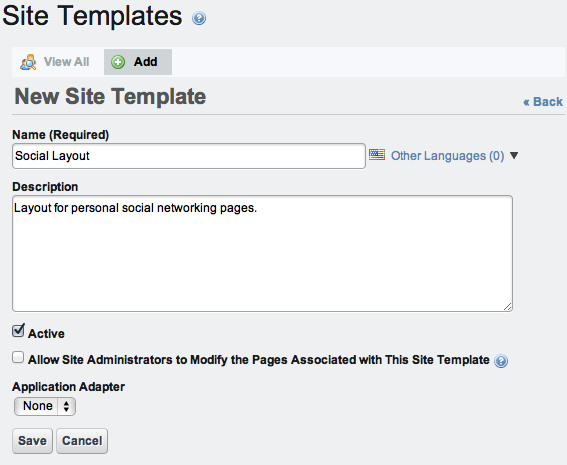Open the Application Adapter dropdown
This screenshot has width=567, height=465.
[45, 406]
